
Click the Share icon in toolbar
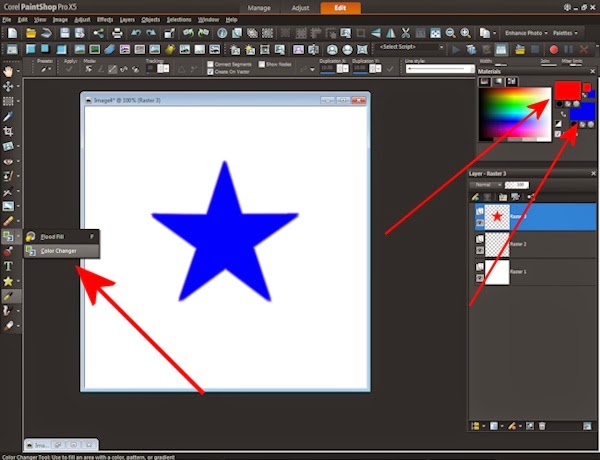tap(98, 33)
